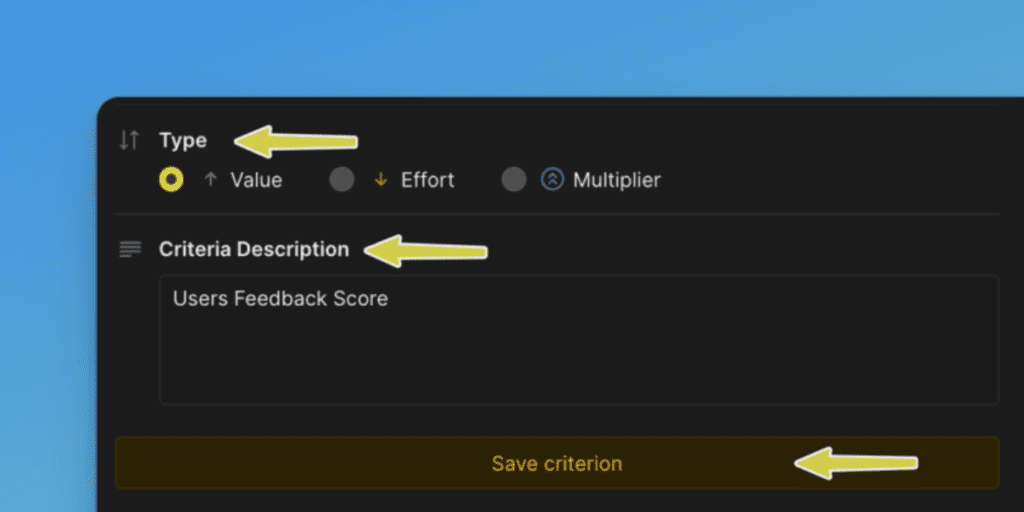Screen dimensions: 1024x512
Task: Click the Value option label
Action: pyautogui.click(x=256, y=181)
